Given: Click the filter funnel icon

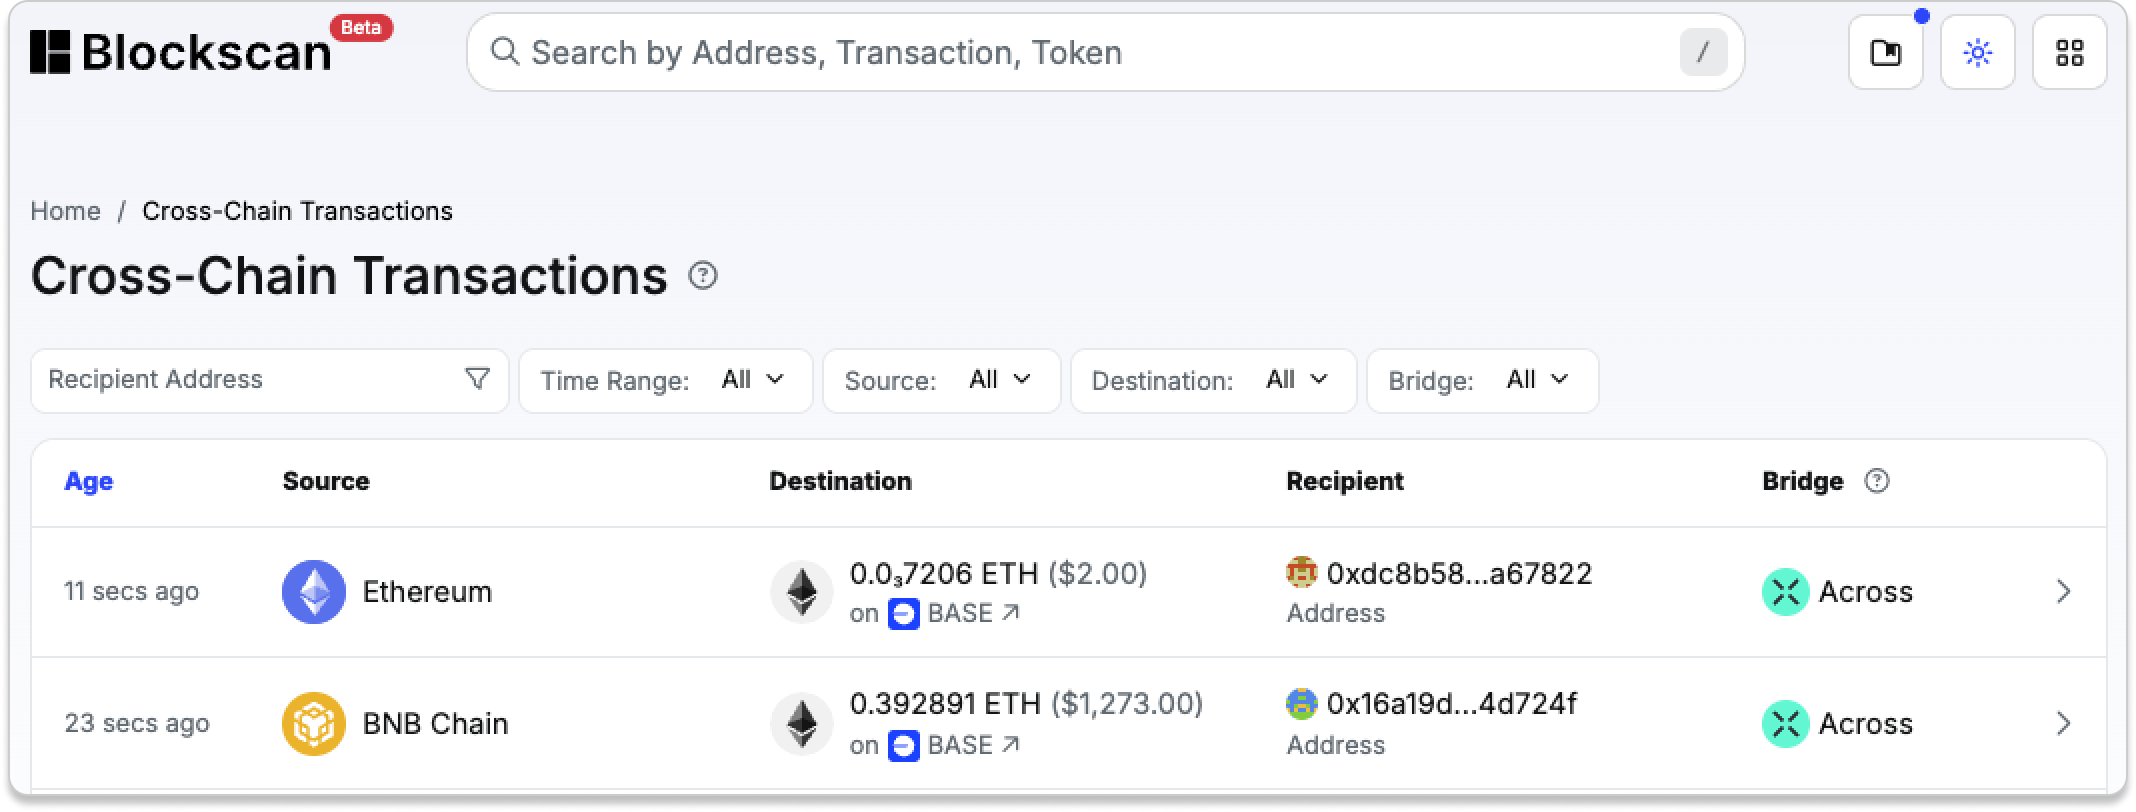Looking at the screenshot, I should pyautogui.click(x=477, y=379).
